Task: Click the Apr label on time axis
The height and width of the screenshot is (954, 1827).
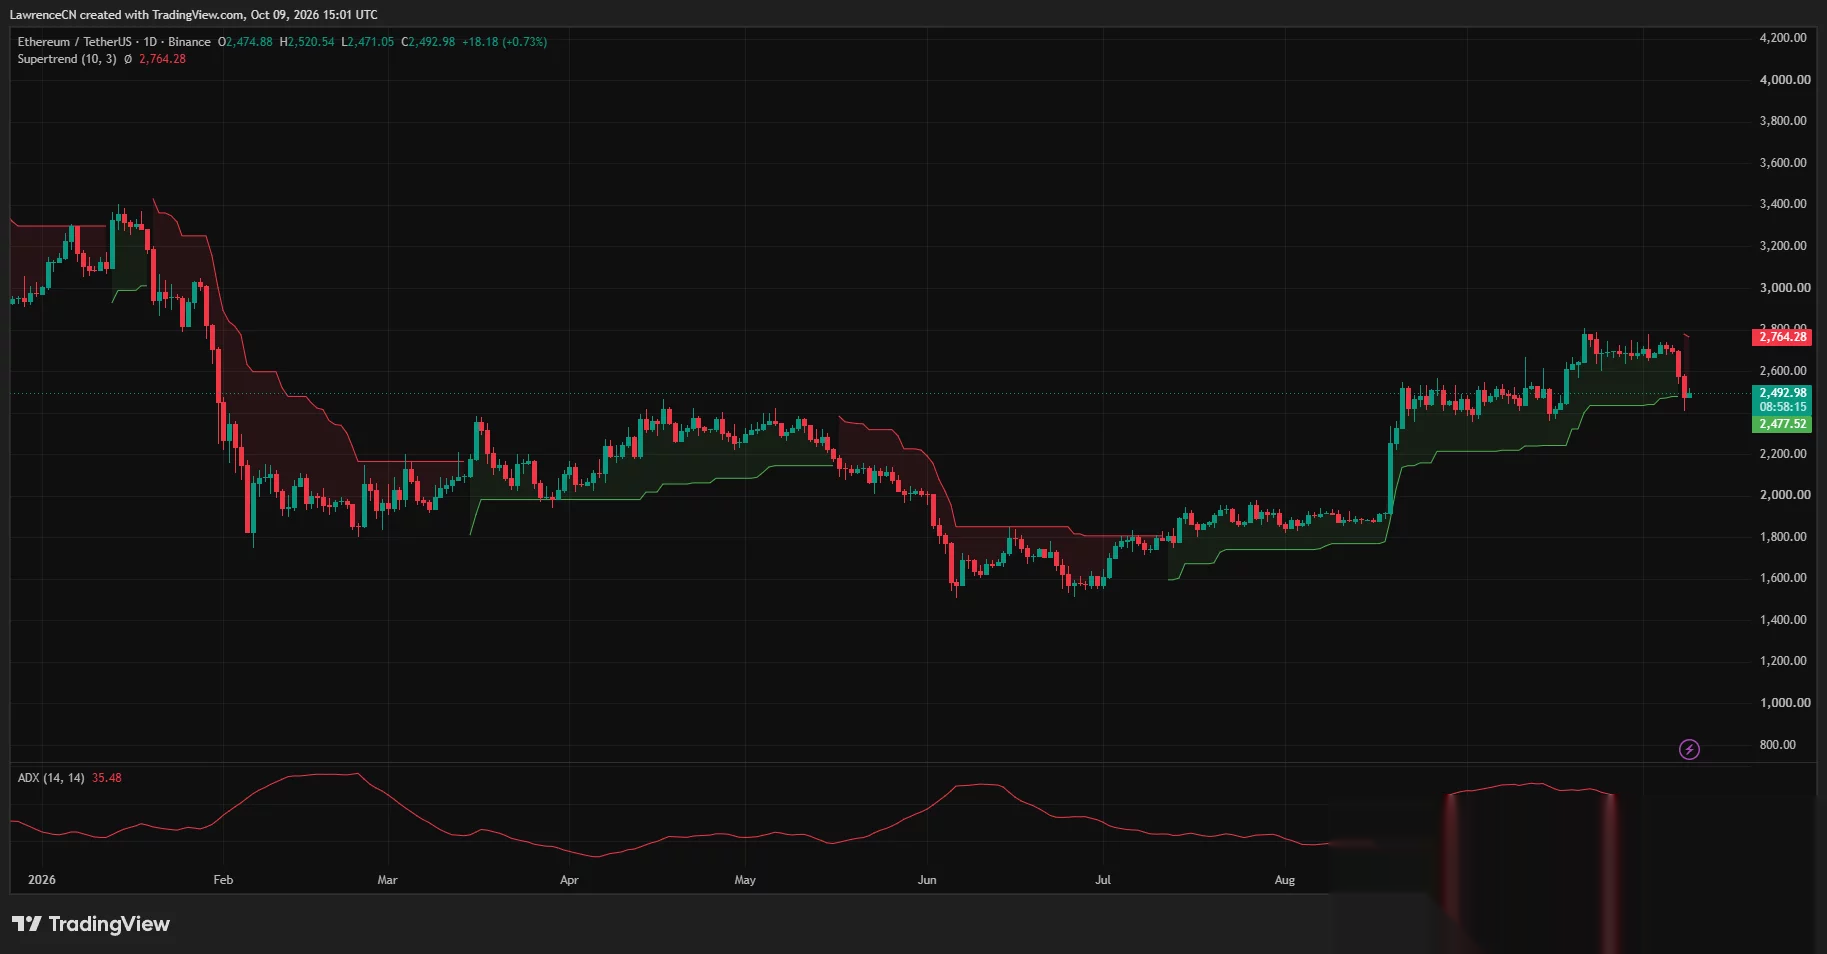Action: point(569,880)
